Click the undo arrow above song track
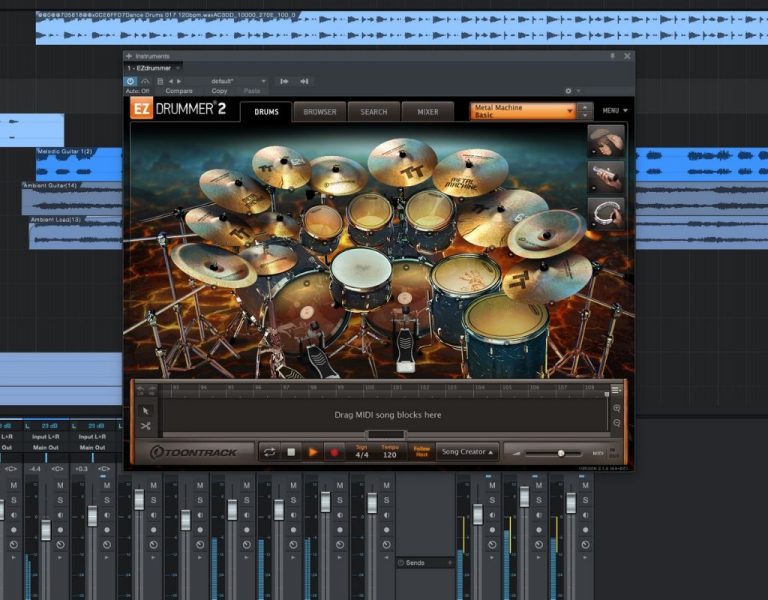 coord(141,389)
